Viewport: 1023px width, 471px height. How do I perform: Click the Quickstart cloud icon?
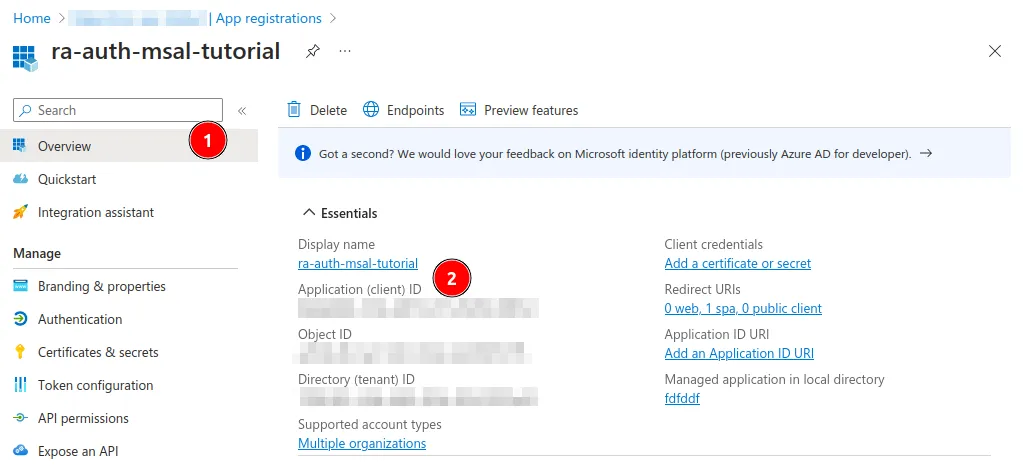tap(20, 179)
